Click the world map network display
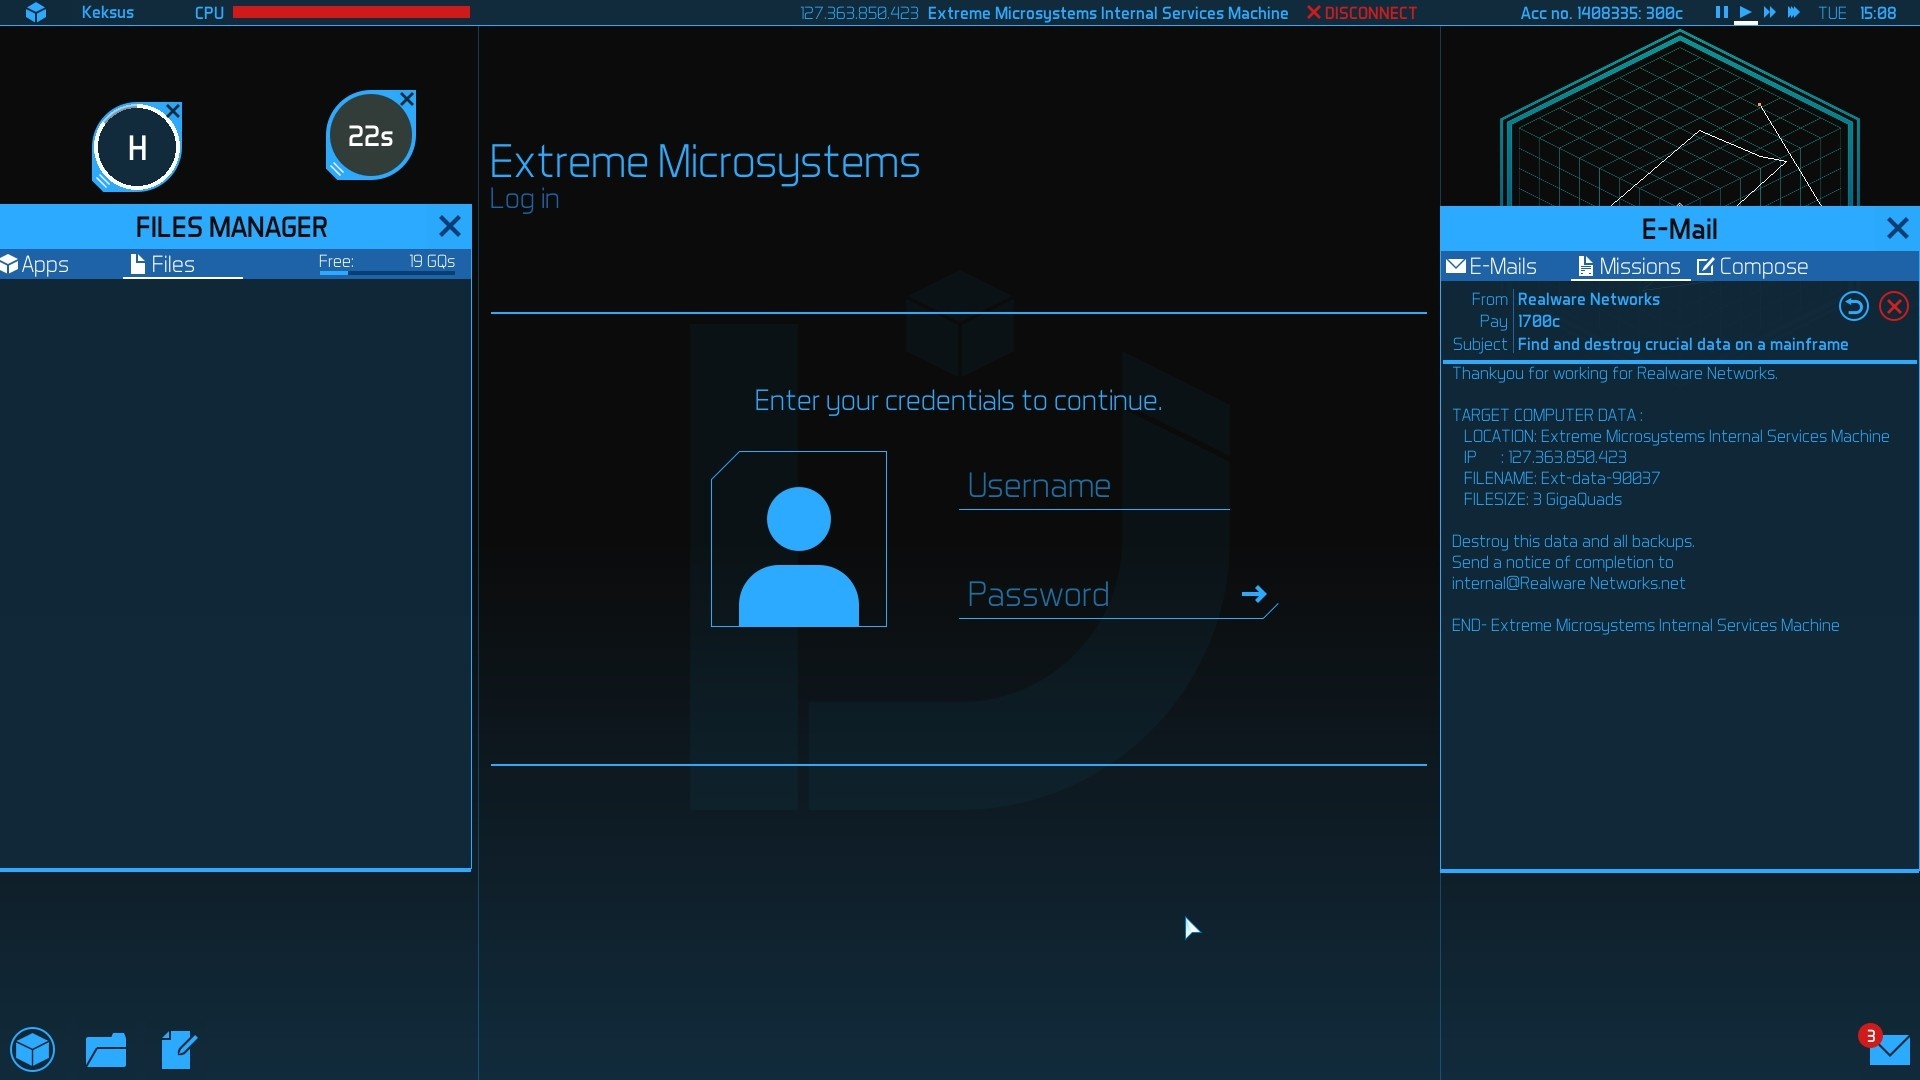The height and width of the screenshot is (1080, 1920). [1680, 120]
